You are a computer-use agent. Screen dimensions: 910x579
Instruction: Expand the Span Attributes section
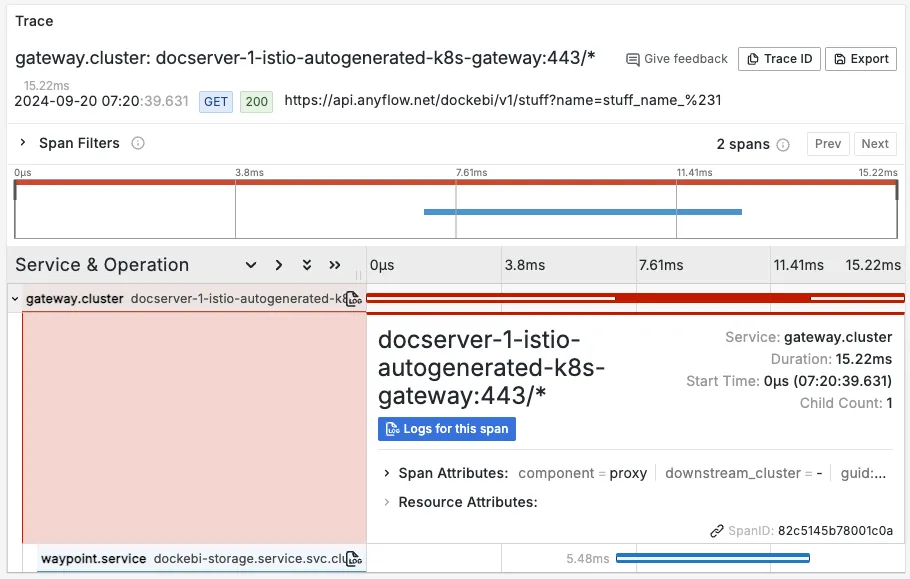coord(386,473)
